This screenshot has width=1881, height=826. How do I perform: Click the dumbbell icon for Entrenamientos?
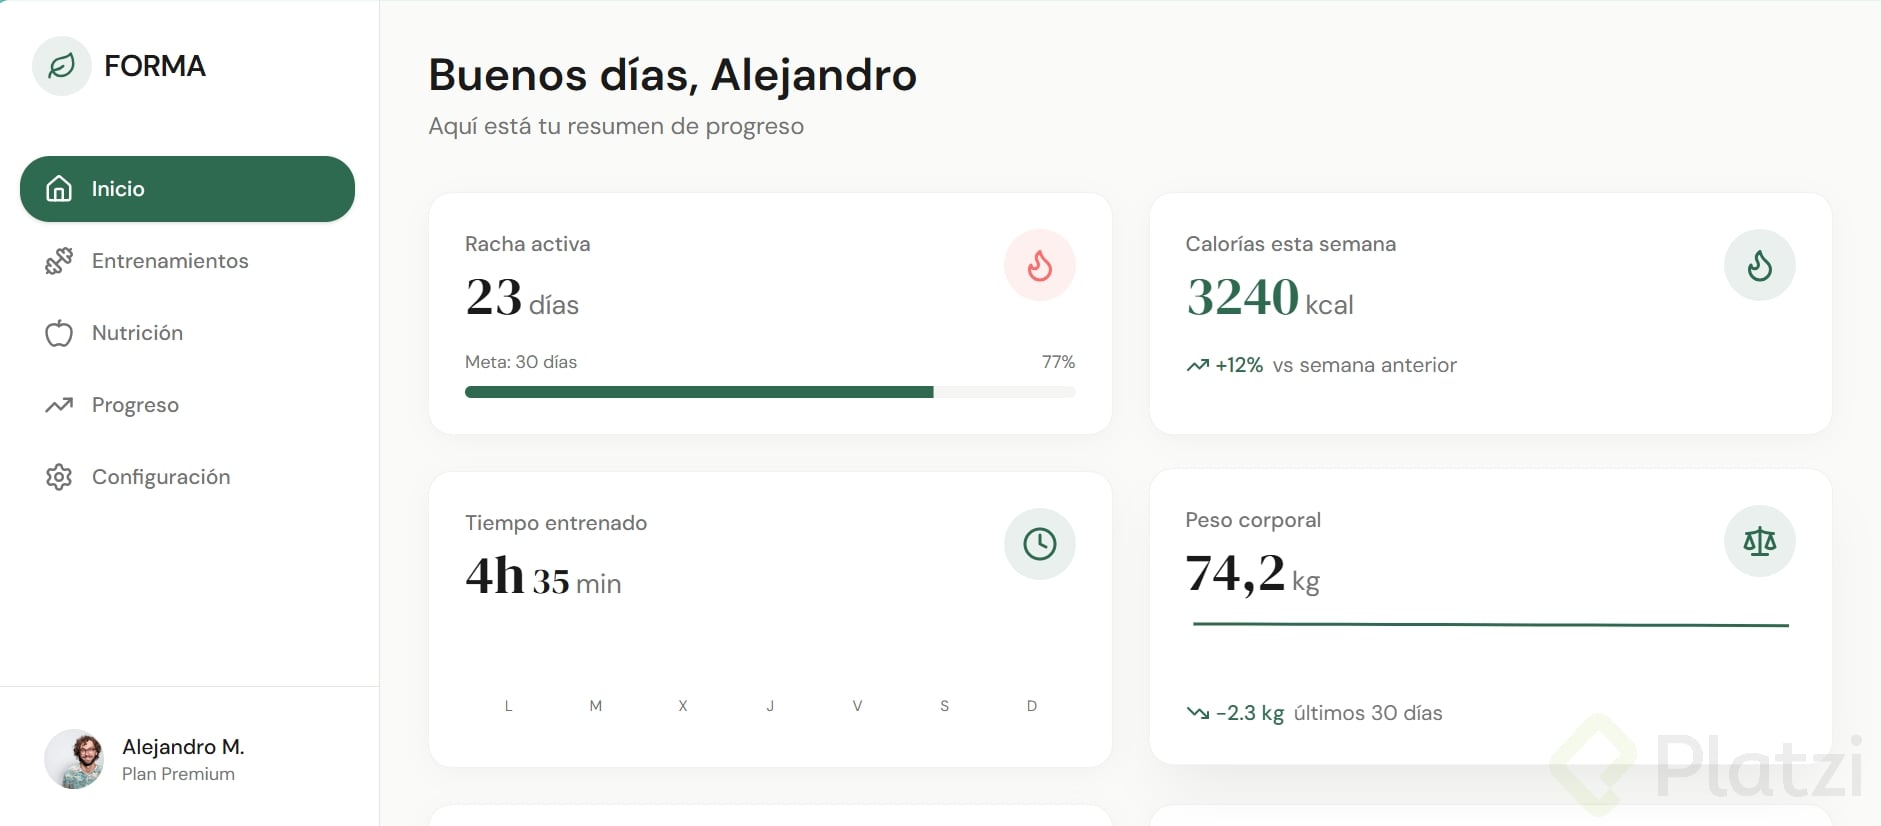pos(59,261)
